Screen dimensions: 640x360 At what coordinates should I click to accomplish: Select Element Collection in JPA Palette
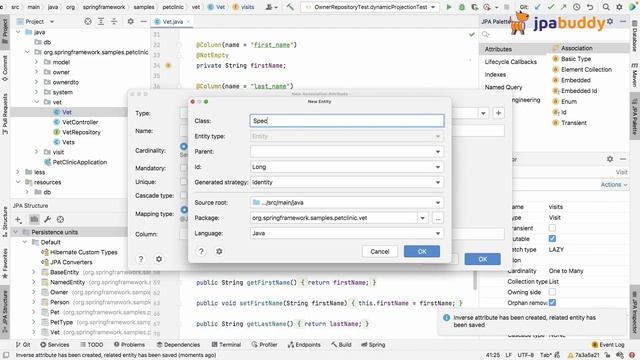click(x=586, y=69)
